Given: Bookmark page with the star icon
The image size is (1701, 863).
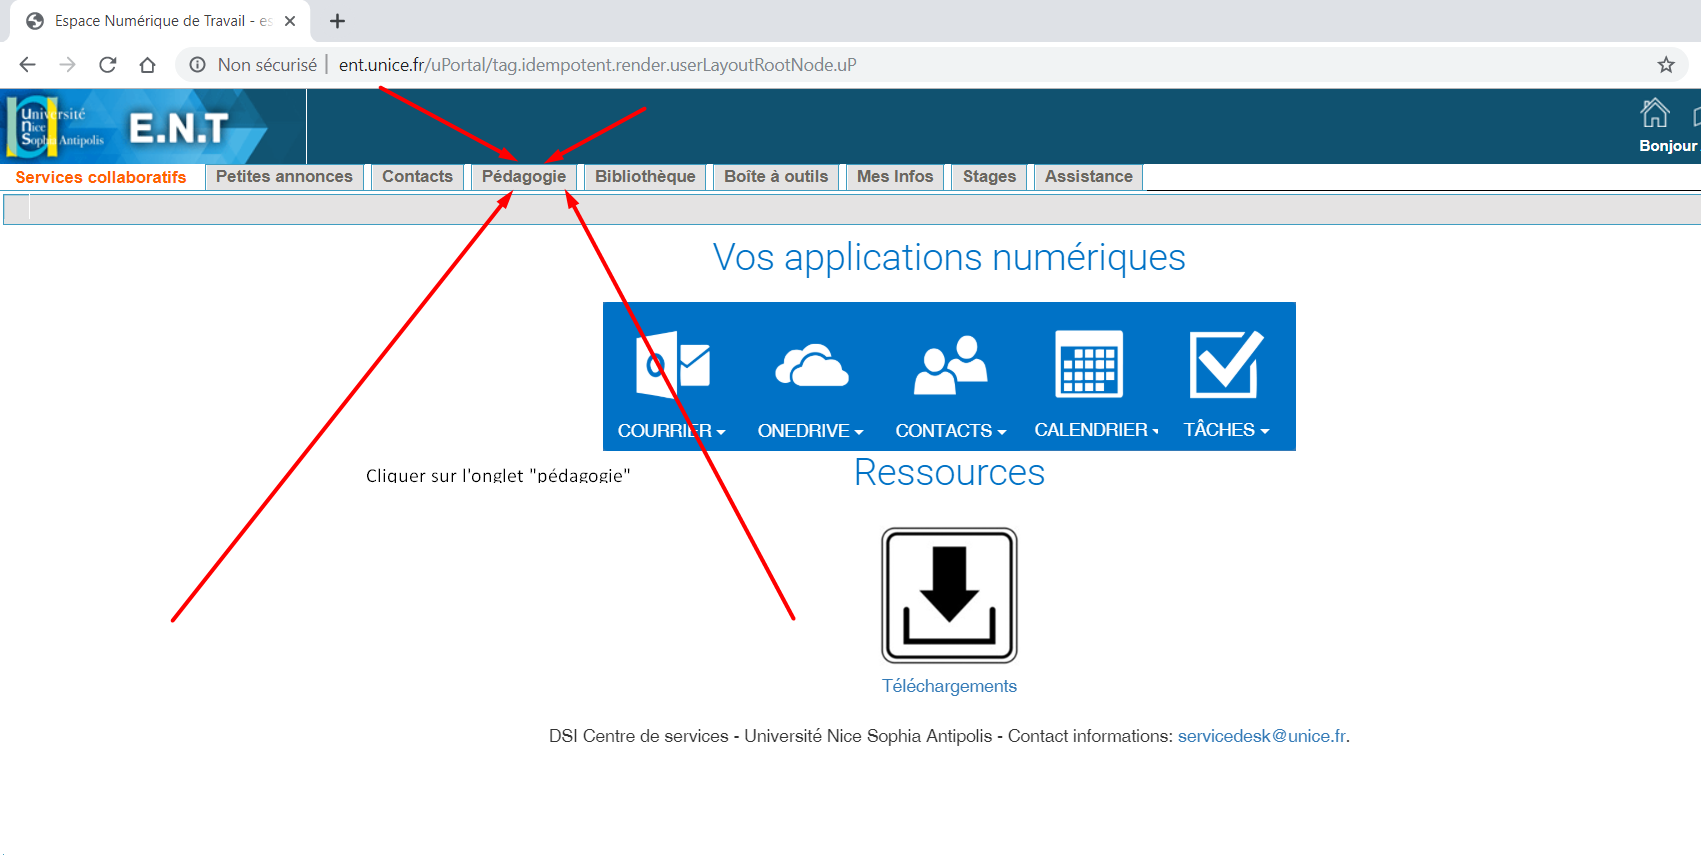Looking at the screenshot, I should tap(1666, 65).
